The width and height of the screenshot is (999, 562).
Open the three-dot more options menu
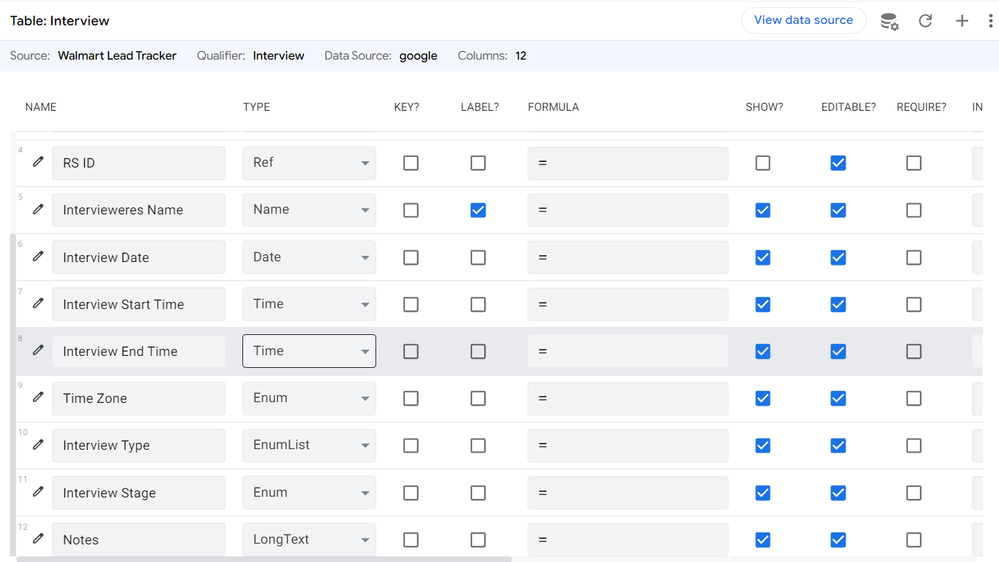[x=990, y=21]
